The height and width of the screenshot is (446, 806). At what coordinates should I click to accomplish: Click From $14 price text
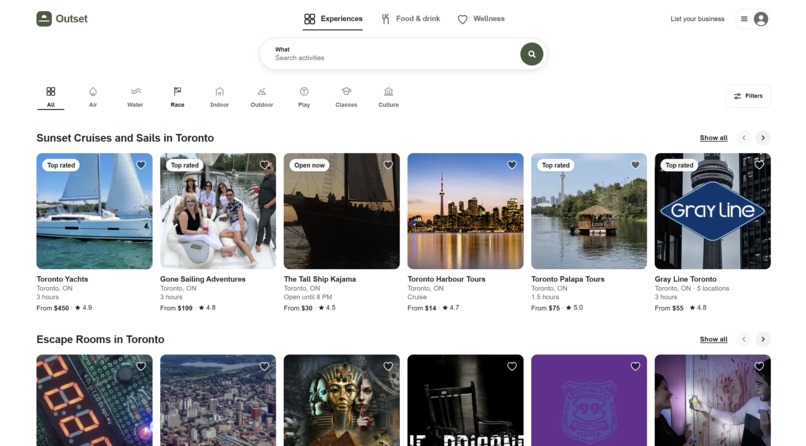pos(422,308)
